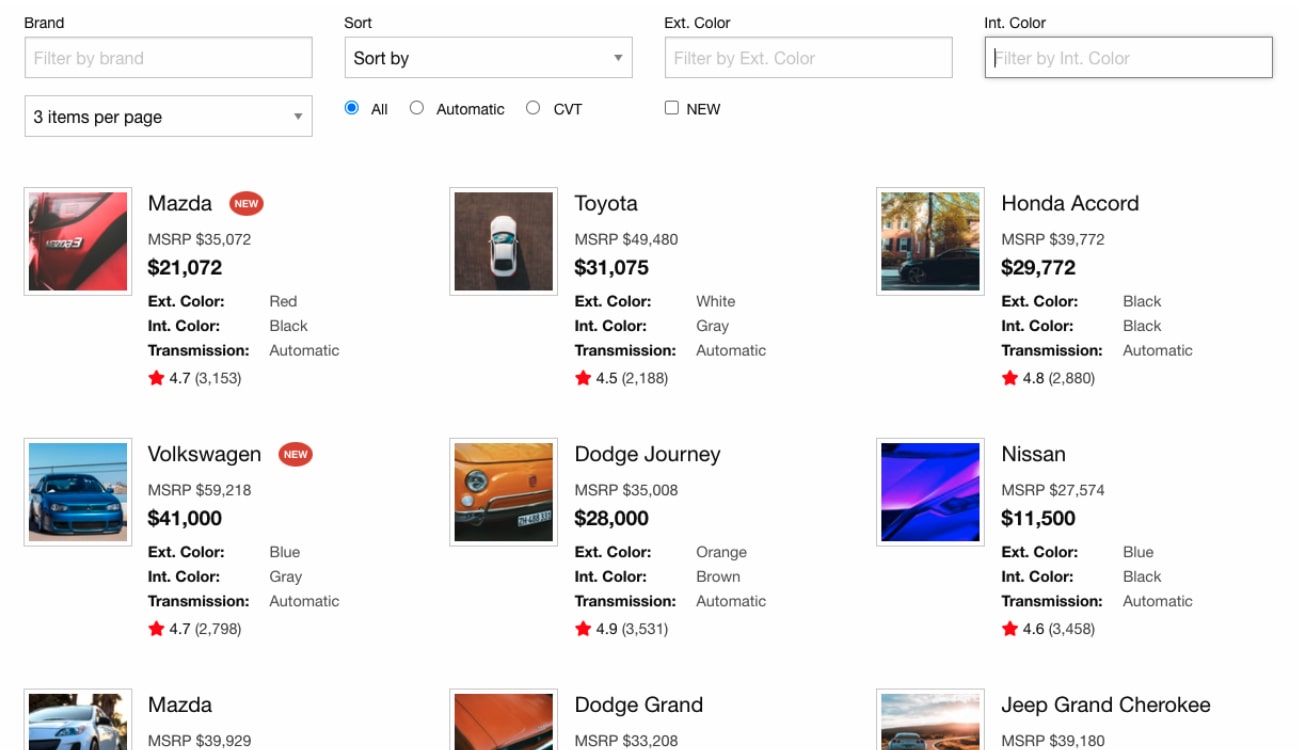Focus the Filter by brand input field
Image resolution: width=1300 pixels, height=750 pixels.
click(168, 58)
